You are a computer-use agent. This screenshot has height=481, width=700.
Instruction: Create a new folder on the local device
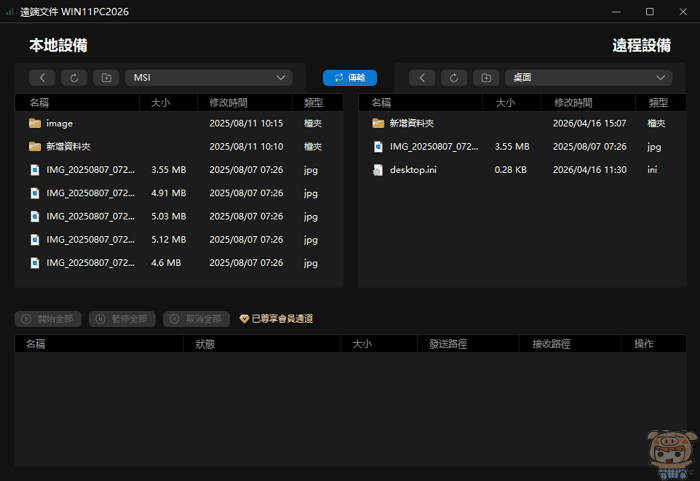105,78
